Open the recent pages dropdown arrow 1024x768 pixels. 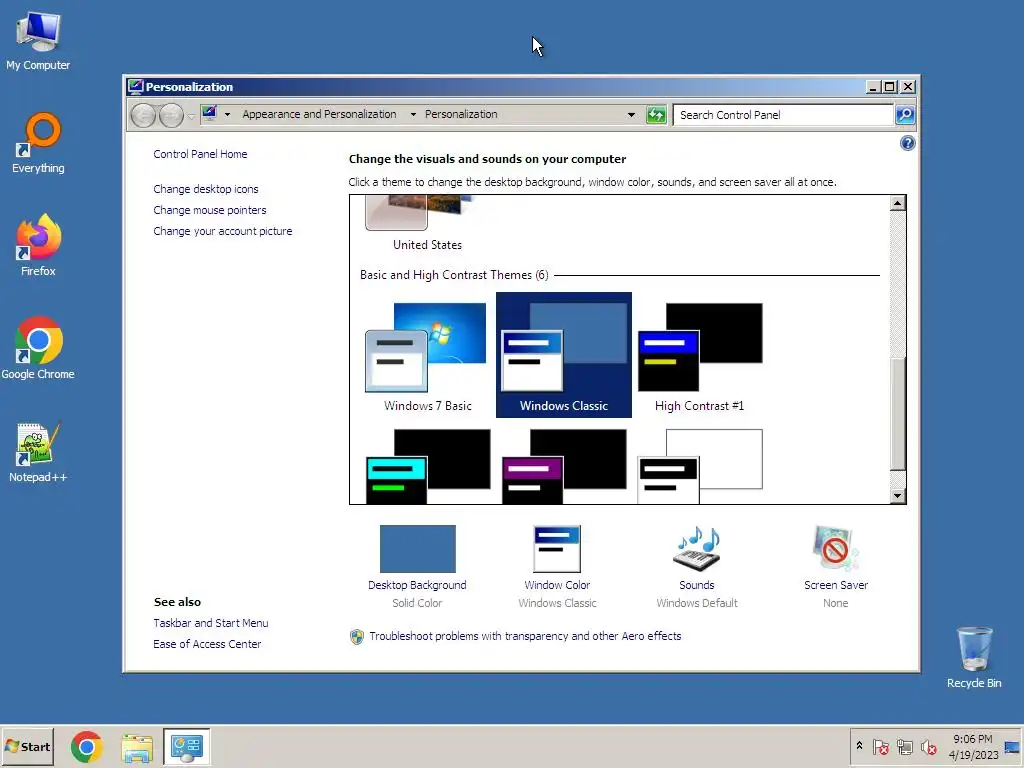(191, 116)
